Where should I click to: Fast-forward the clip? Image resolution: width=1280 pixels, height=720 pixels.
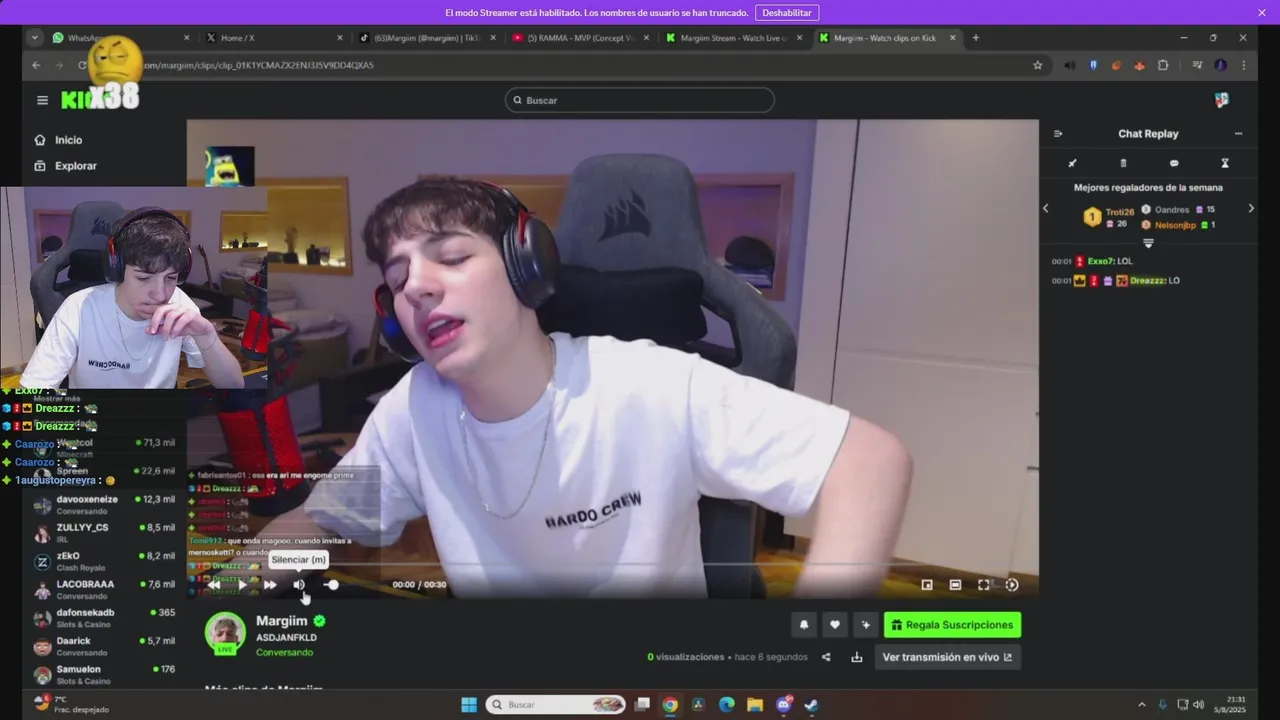[x=270, y=585]
